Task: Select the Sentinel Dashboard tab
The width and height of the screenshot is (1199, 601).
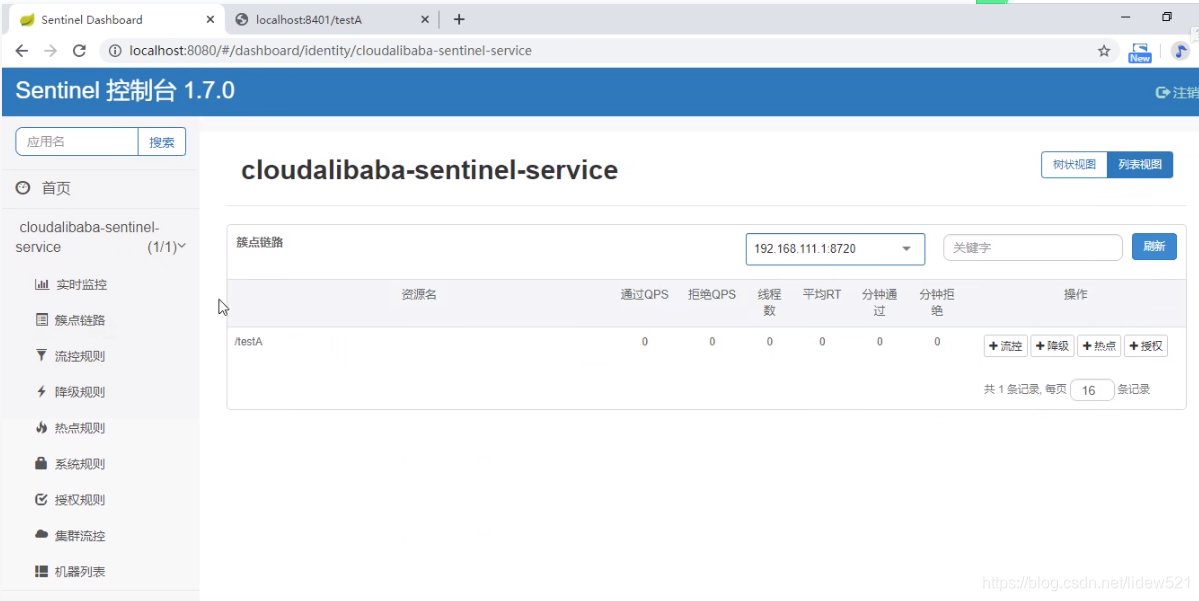Action: [x=115, y=19]
